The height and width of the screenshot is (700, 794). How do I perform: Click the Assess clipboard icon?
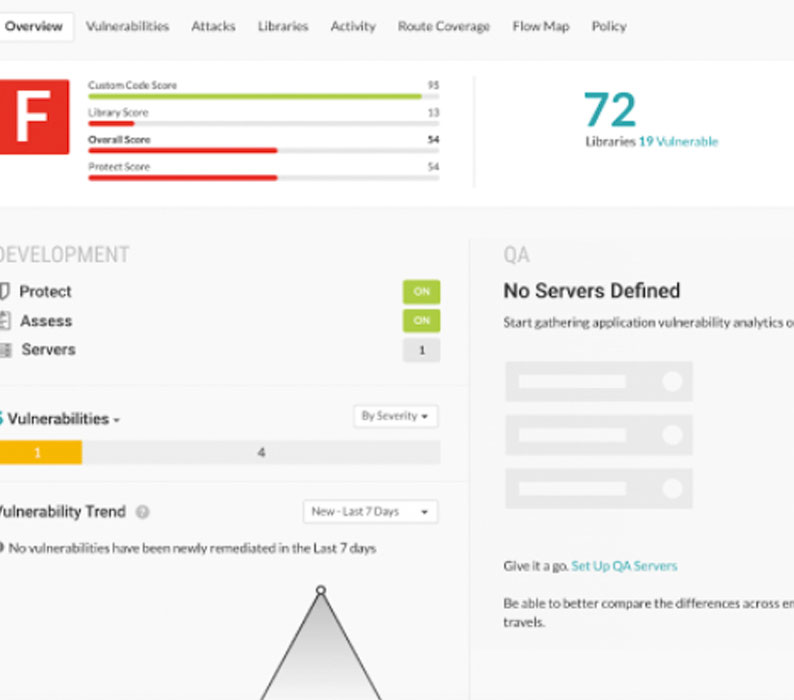5,321
